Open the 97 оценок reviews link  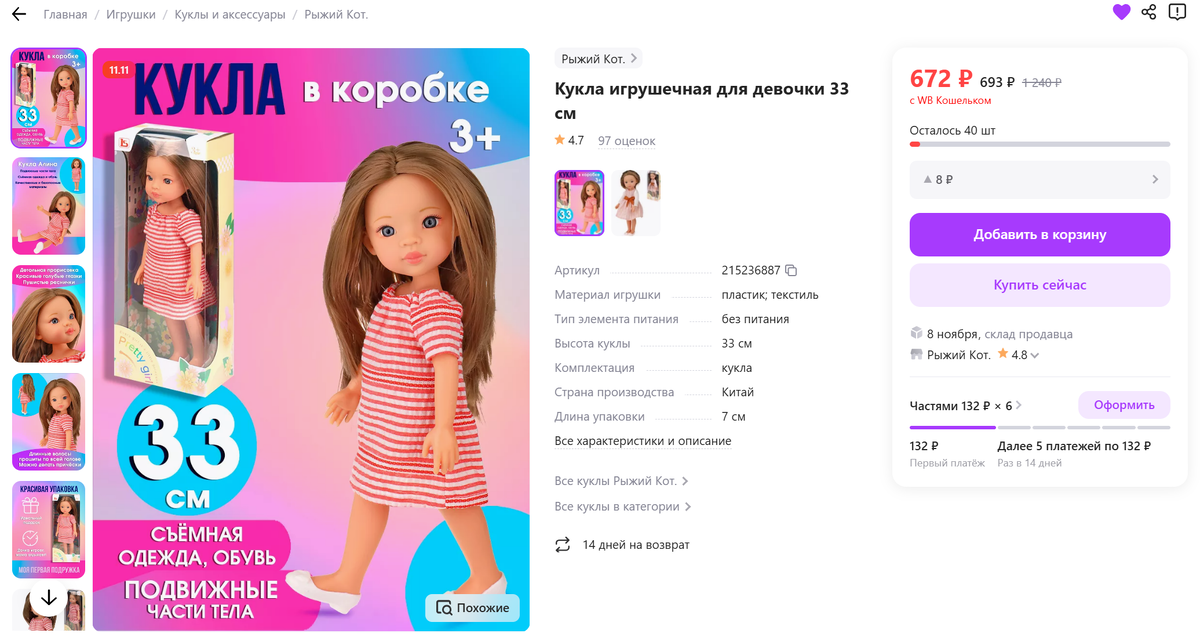(627, 141)
